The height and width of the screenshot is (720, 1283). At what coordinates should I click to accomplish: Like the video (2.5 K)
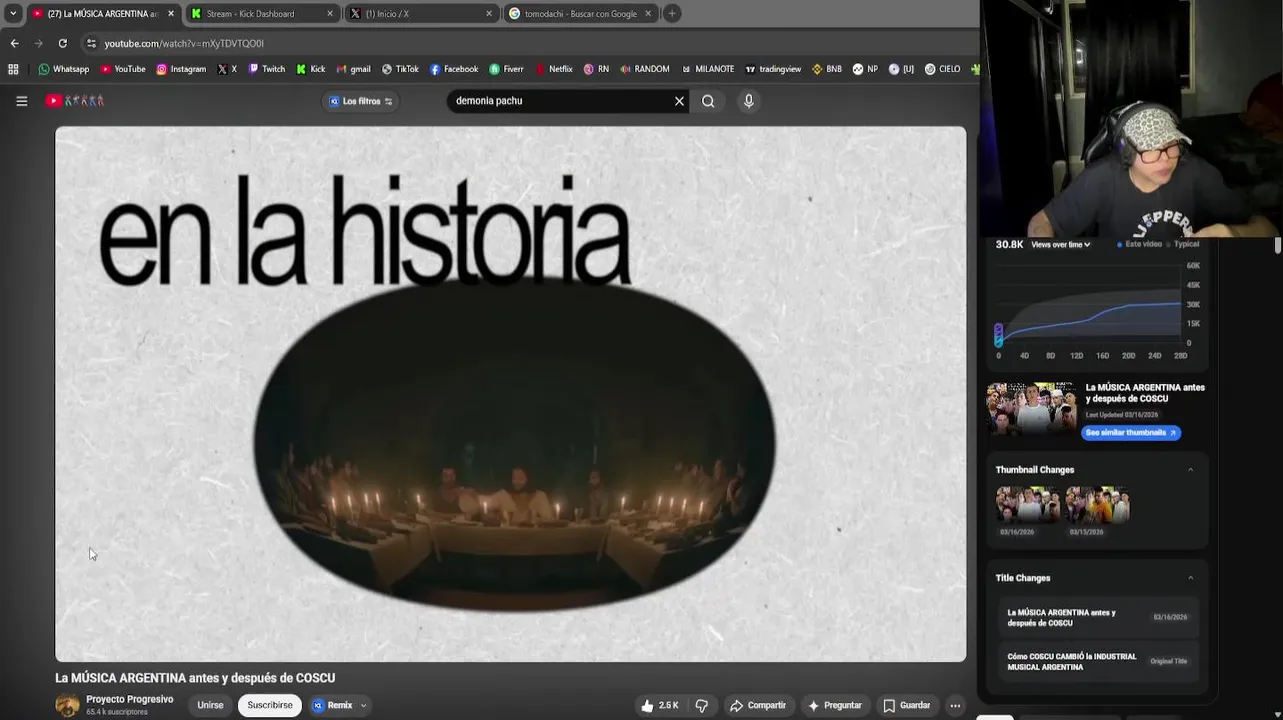pyautogui.click(x=660, y=705)
